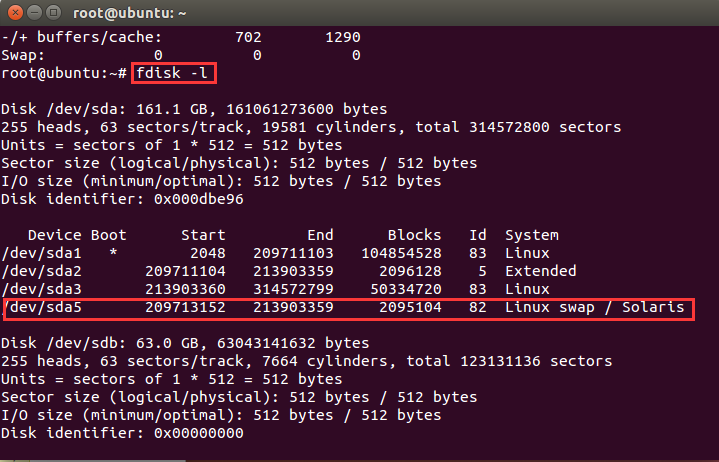Screen dimensions: 719x462
Task: Click the Disk /dev/sda 161.1 GB line
Action: pyautogui.click(x=194, y=110)
